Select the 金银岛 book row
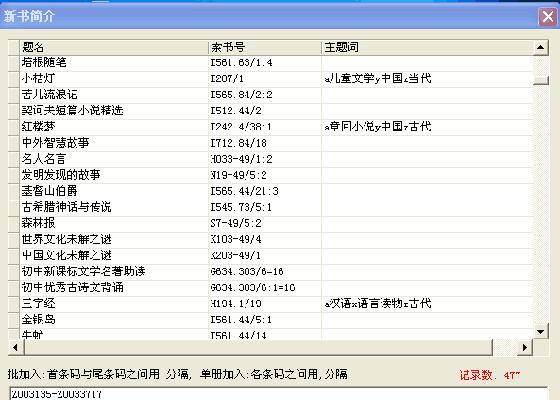This screenshot has width=560, height=400. coord(271,320)
